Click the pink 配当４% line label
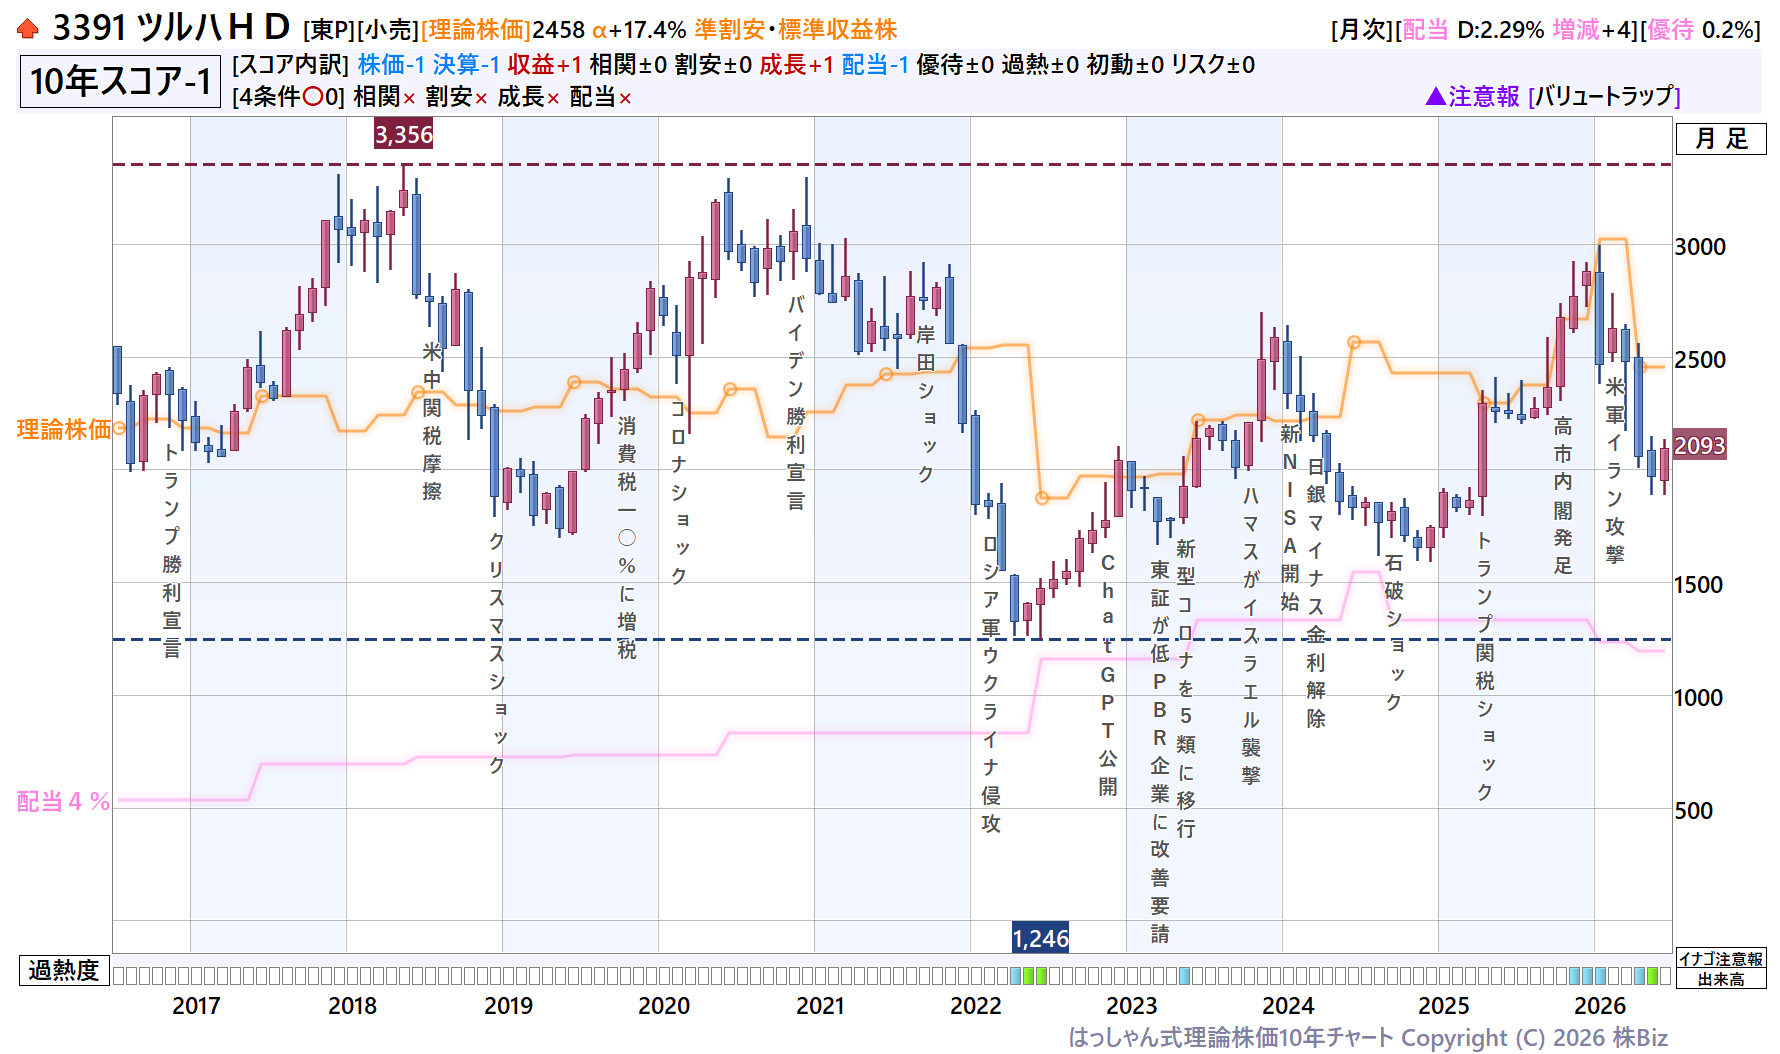This screenshot has height=1054, width=1780. tap(63, 801)
